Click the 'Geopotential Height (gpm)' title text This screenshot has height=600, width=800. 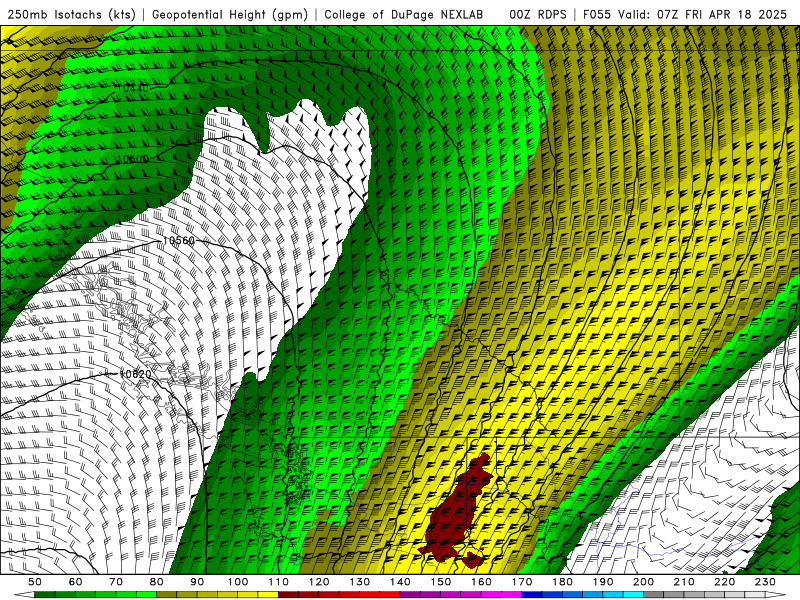[230, 14]
